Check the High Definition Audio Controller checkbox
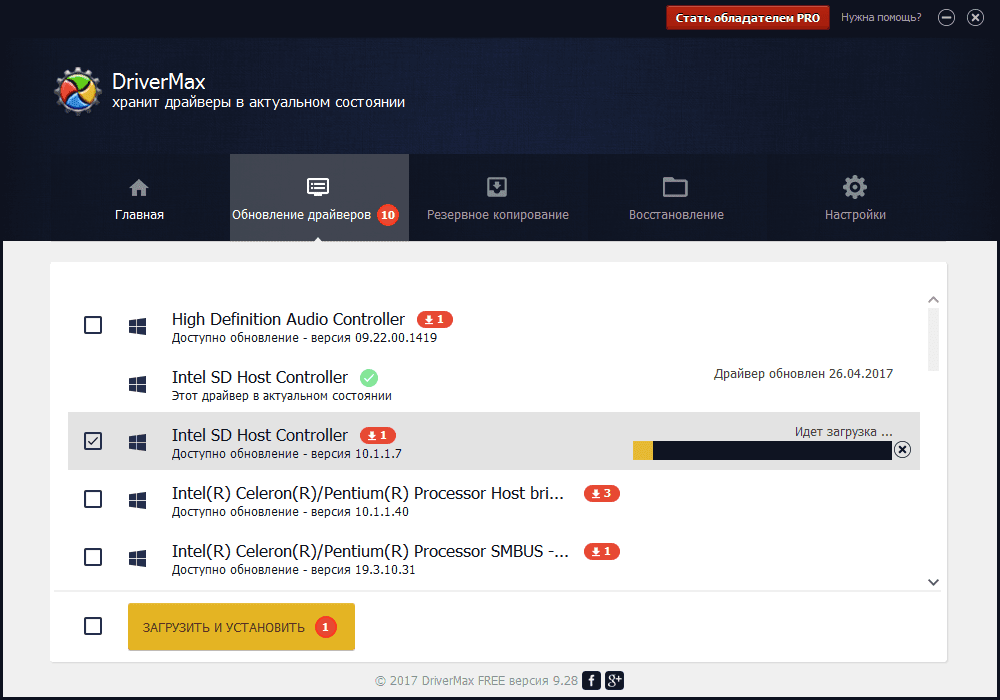Image resolution: width=1000 pixels, height=700 pixels. [93, 325]
